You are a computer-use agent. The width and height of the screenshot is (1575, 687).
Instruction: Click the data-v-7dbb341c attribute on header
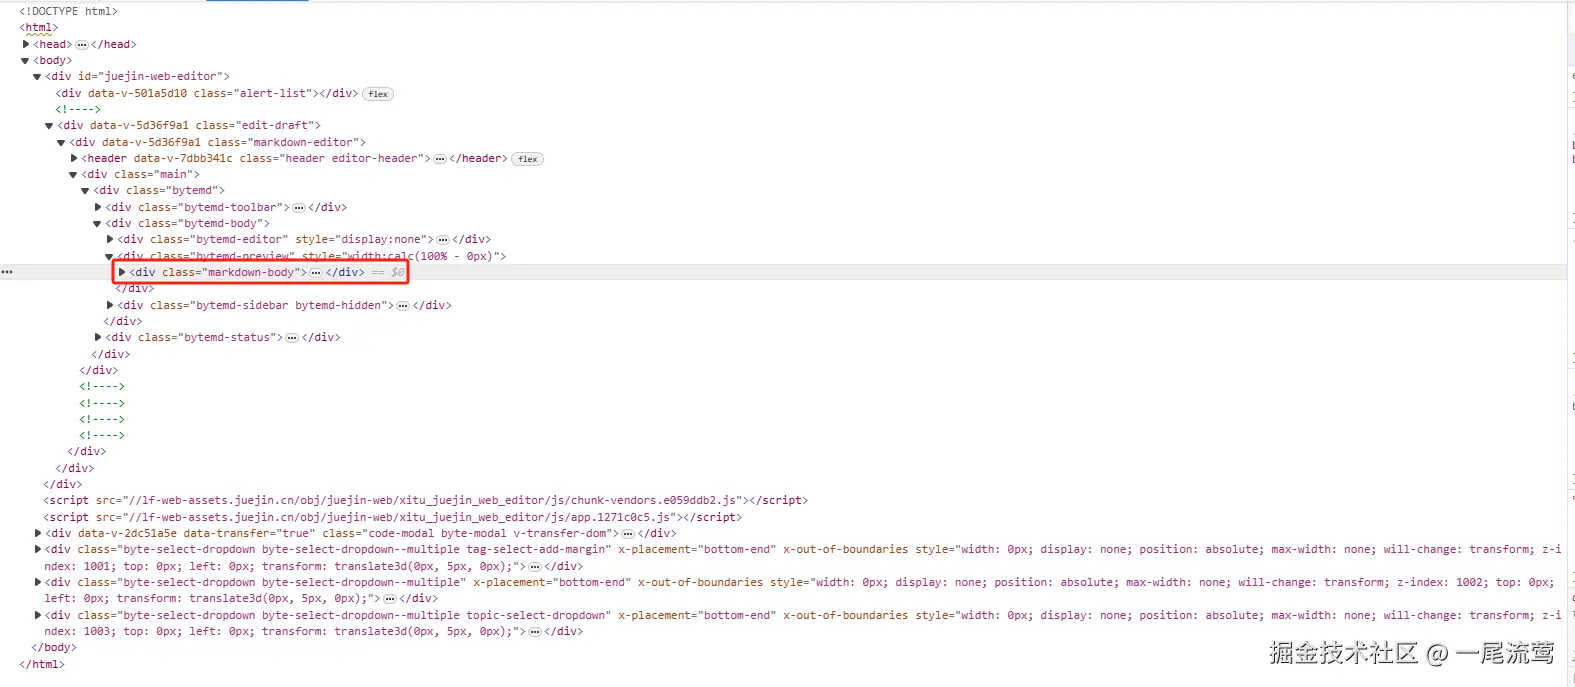(183, 158)
